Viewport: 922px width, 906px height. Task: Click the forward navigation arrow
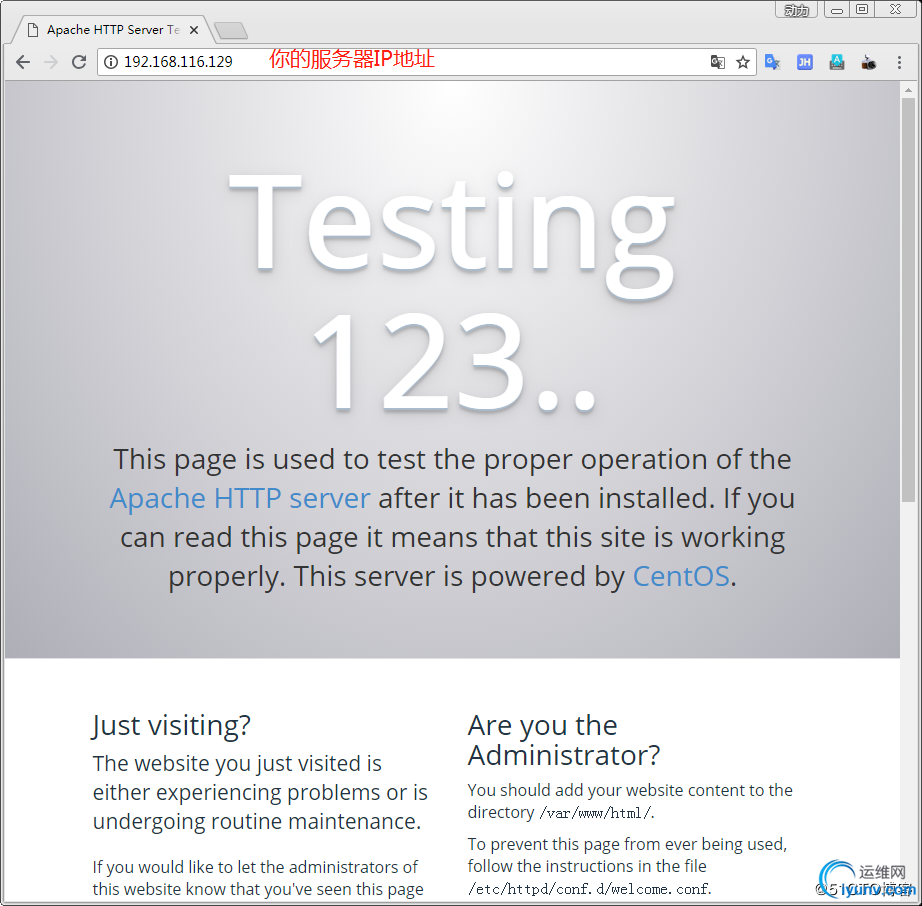(x=51, y=62)
